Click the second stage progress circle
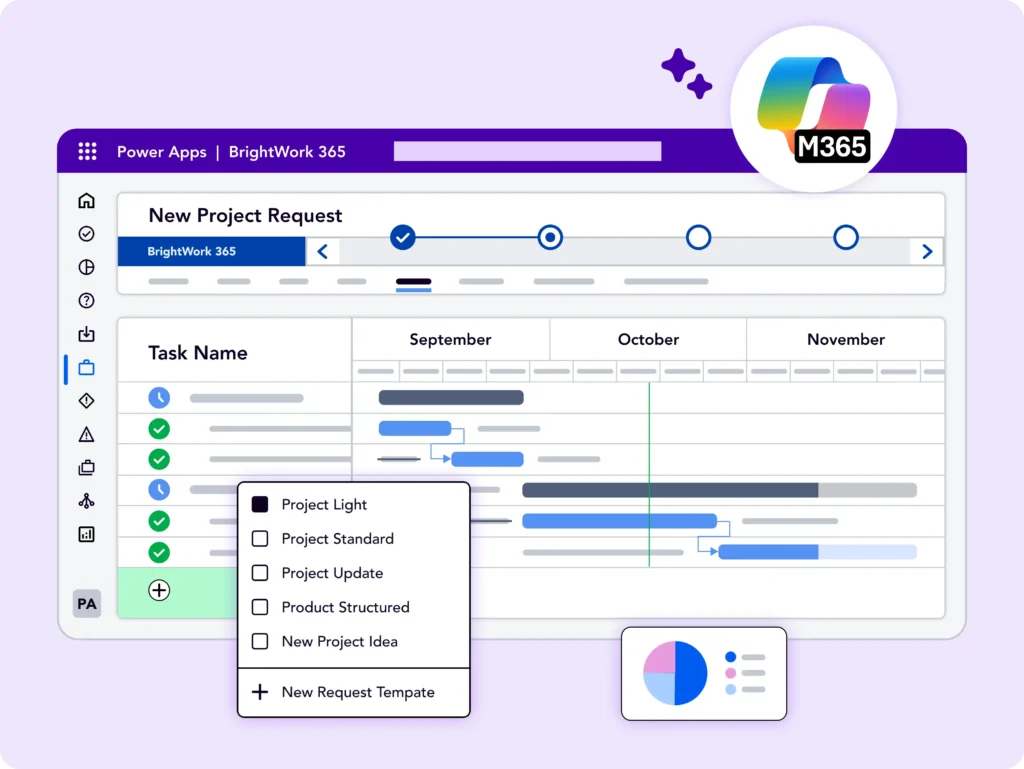The width and height of the screenshot is (1024, 769). (550, 238)
